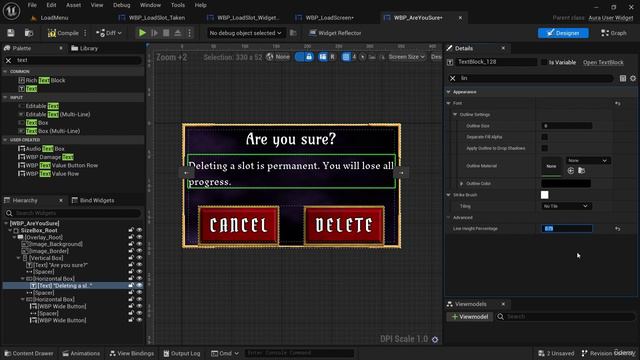Viewport: 640px width, 360px height.
Task: Toggle the designer lock switch
Action: (304, 57)
